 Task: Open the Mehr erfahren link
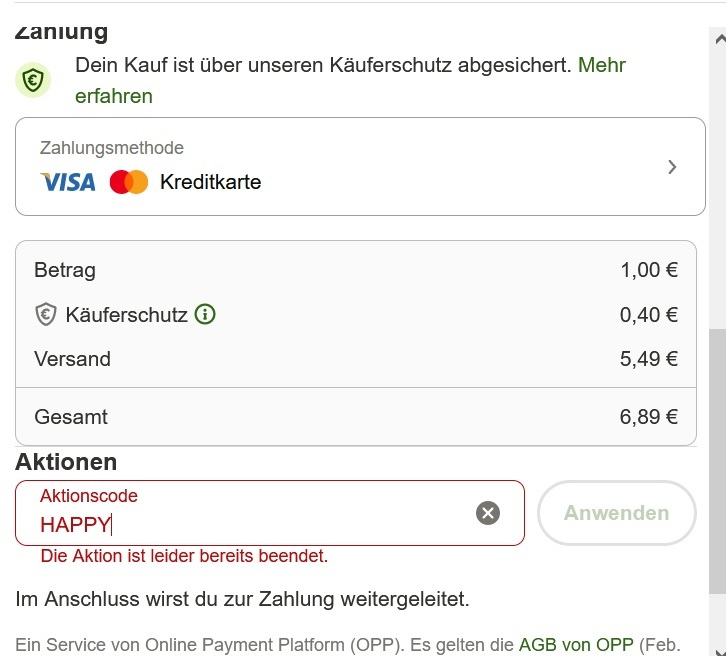point(350,81)
